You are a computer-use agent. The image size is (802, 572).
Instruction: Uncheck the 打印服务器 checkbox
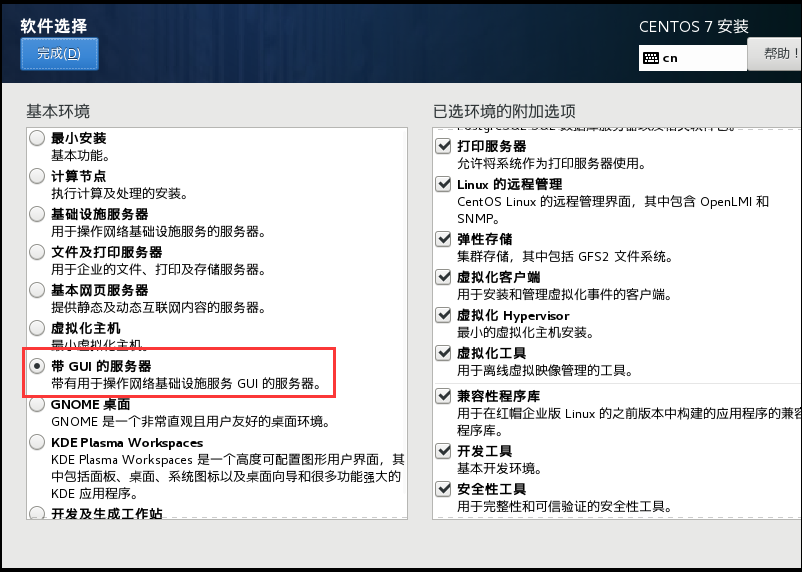(443, 146)
